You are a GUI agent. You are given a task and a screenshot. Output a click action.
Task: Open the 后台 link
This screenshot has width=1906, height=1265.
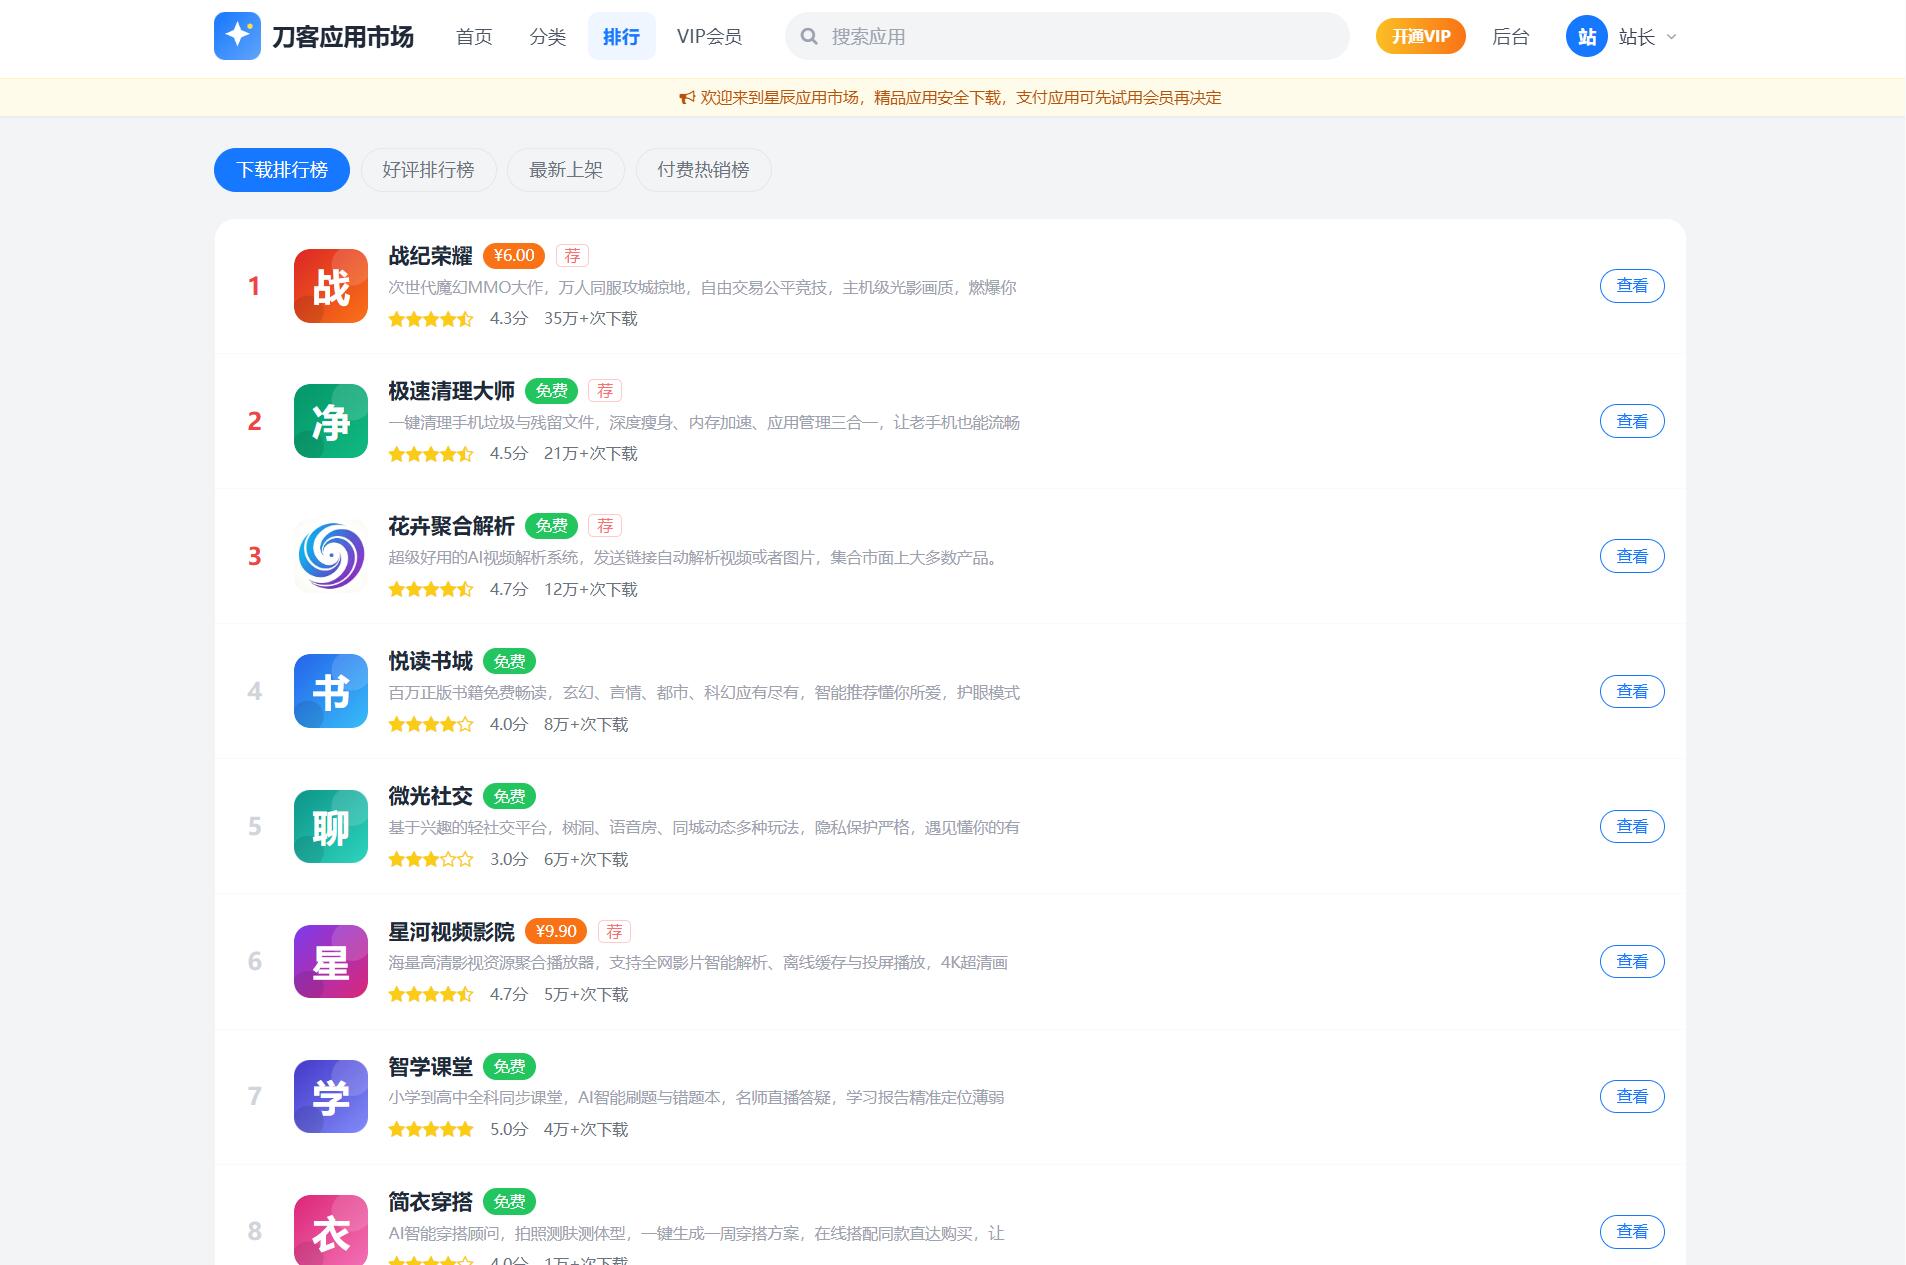1510,37
